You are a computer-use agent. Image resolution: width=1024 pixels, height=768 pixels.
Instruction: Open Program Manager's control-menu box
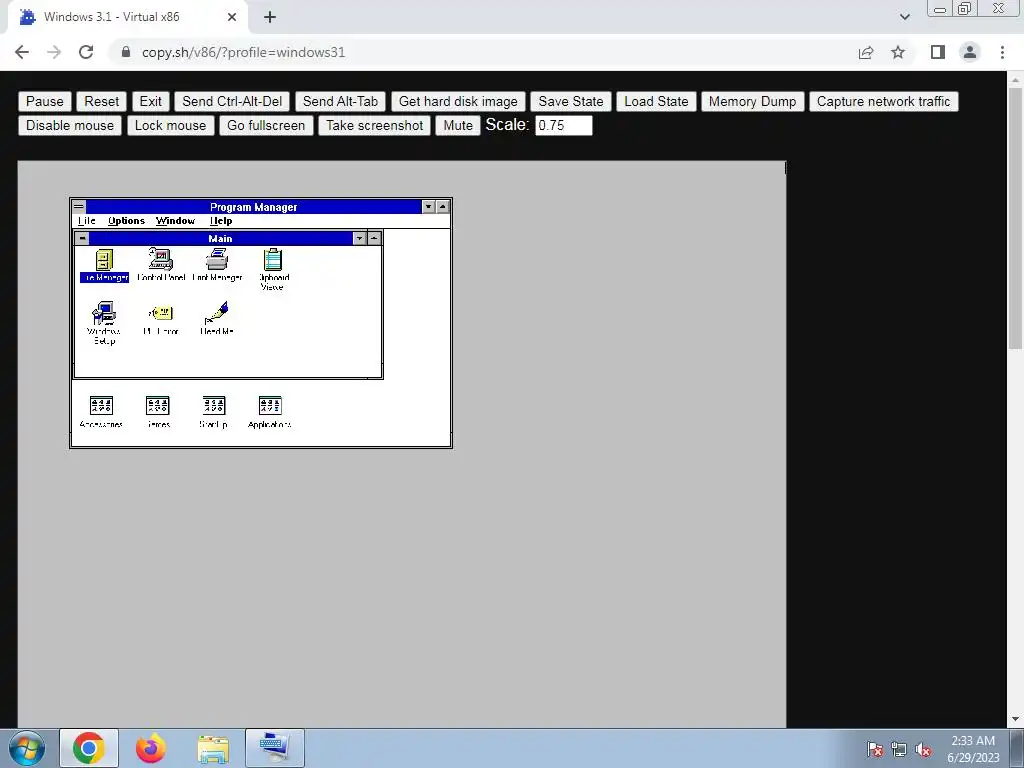point(79,206)
